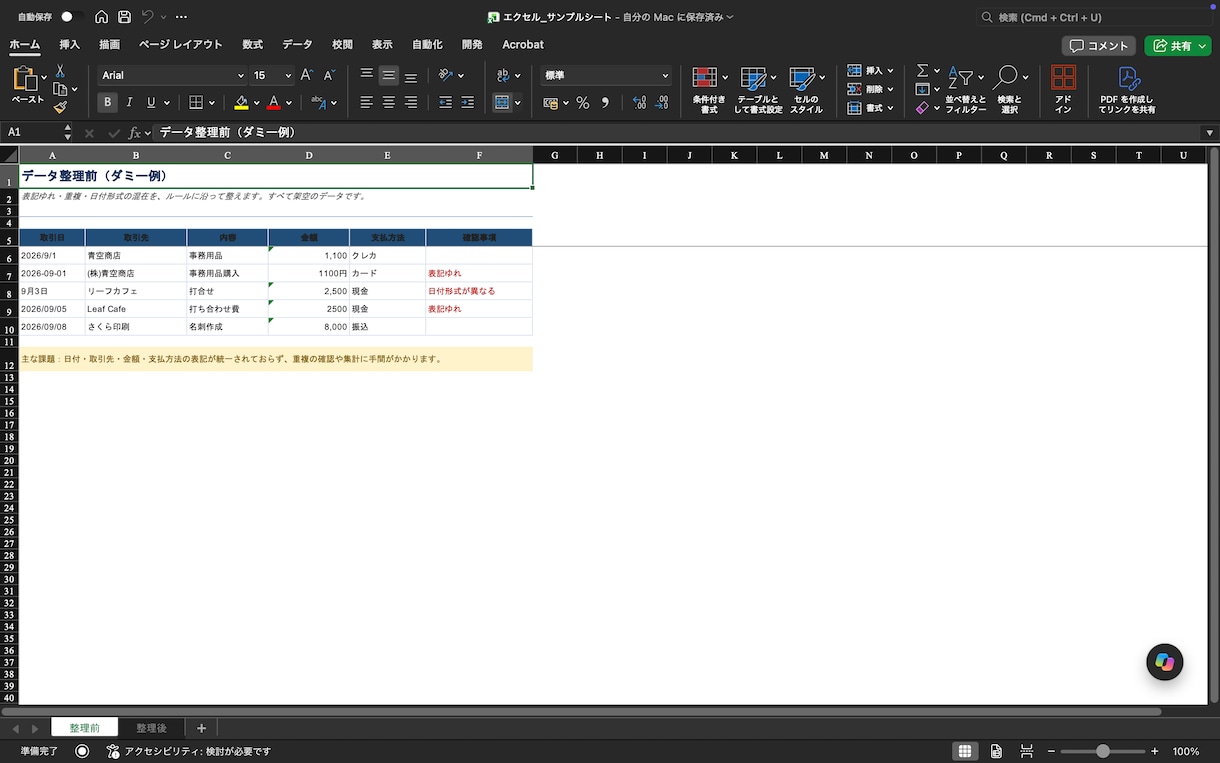Image resolution: width=1220 pixels, height=763 pixels.
Task: Click the zoom in plus button
Action: tap(1155, 751)
